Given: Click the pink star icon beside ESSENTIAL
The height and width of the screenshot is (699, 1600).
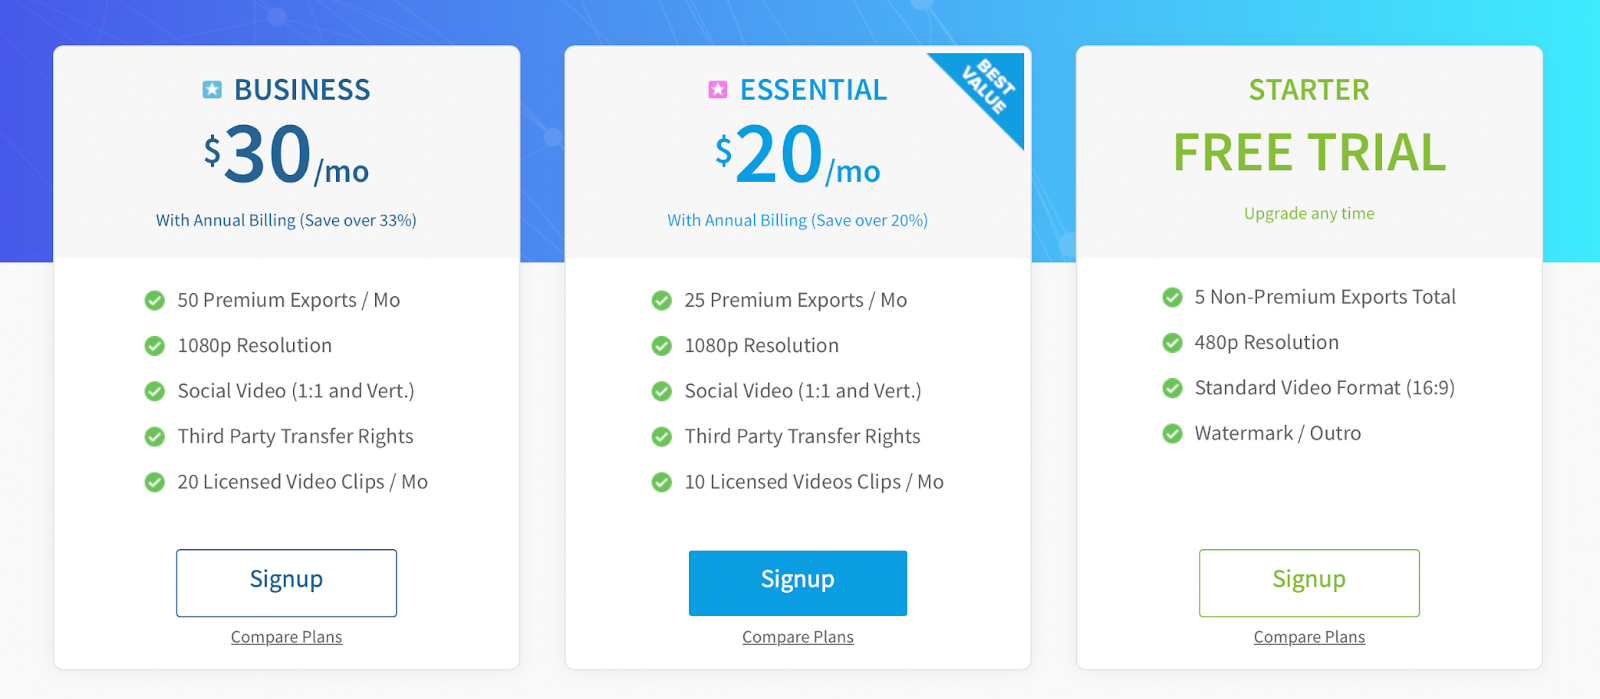Looking at the screenshot, I should click(718, 90).
